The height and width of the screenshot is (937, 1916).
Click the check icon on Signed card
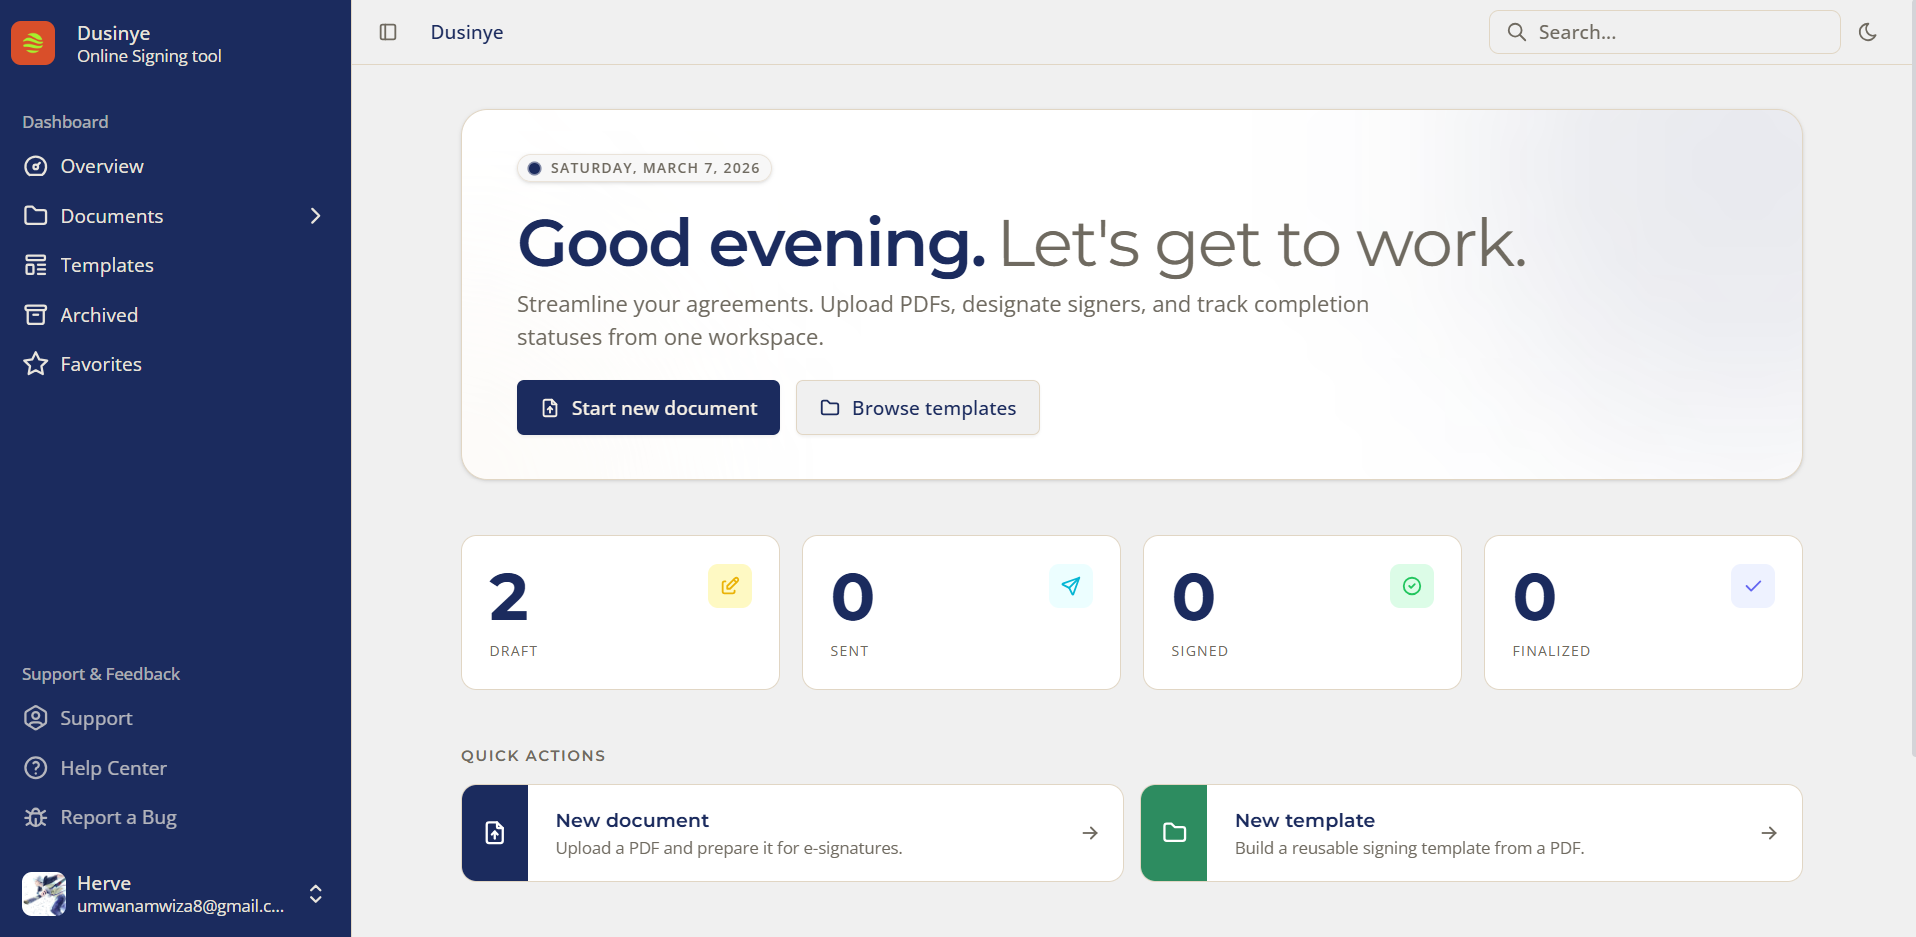(x=1411, y=586)
